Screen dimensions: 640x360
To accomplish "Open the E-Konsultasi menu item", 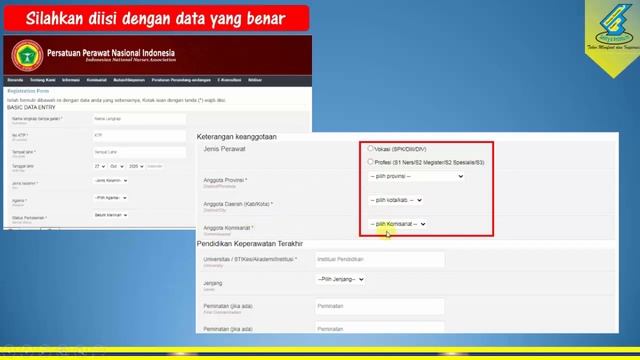I will pos(229,80).
